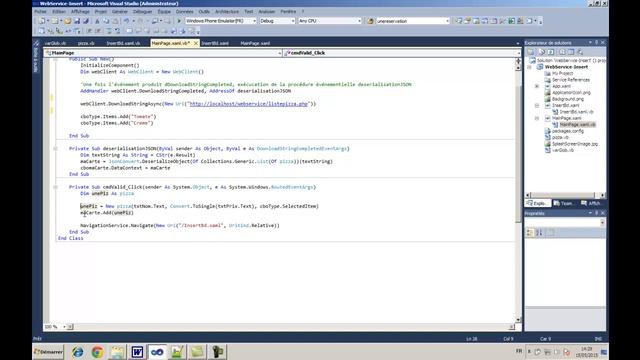This screenshot has height=360, width=640.
Task: Open the Déboguer menu
Action: click(x=142, y=12)
